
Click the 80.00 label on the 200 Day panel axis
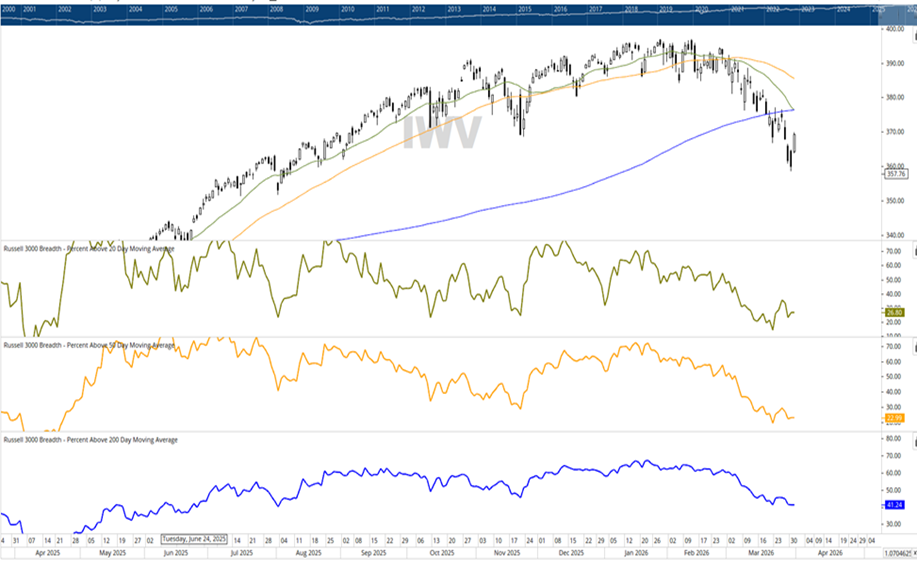pyautogui.click(x=894, y=439)
